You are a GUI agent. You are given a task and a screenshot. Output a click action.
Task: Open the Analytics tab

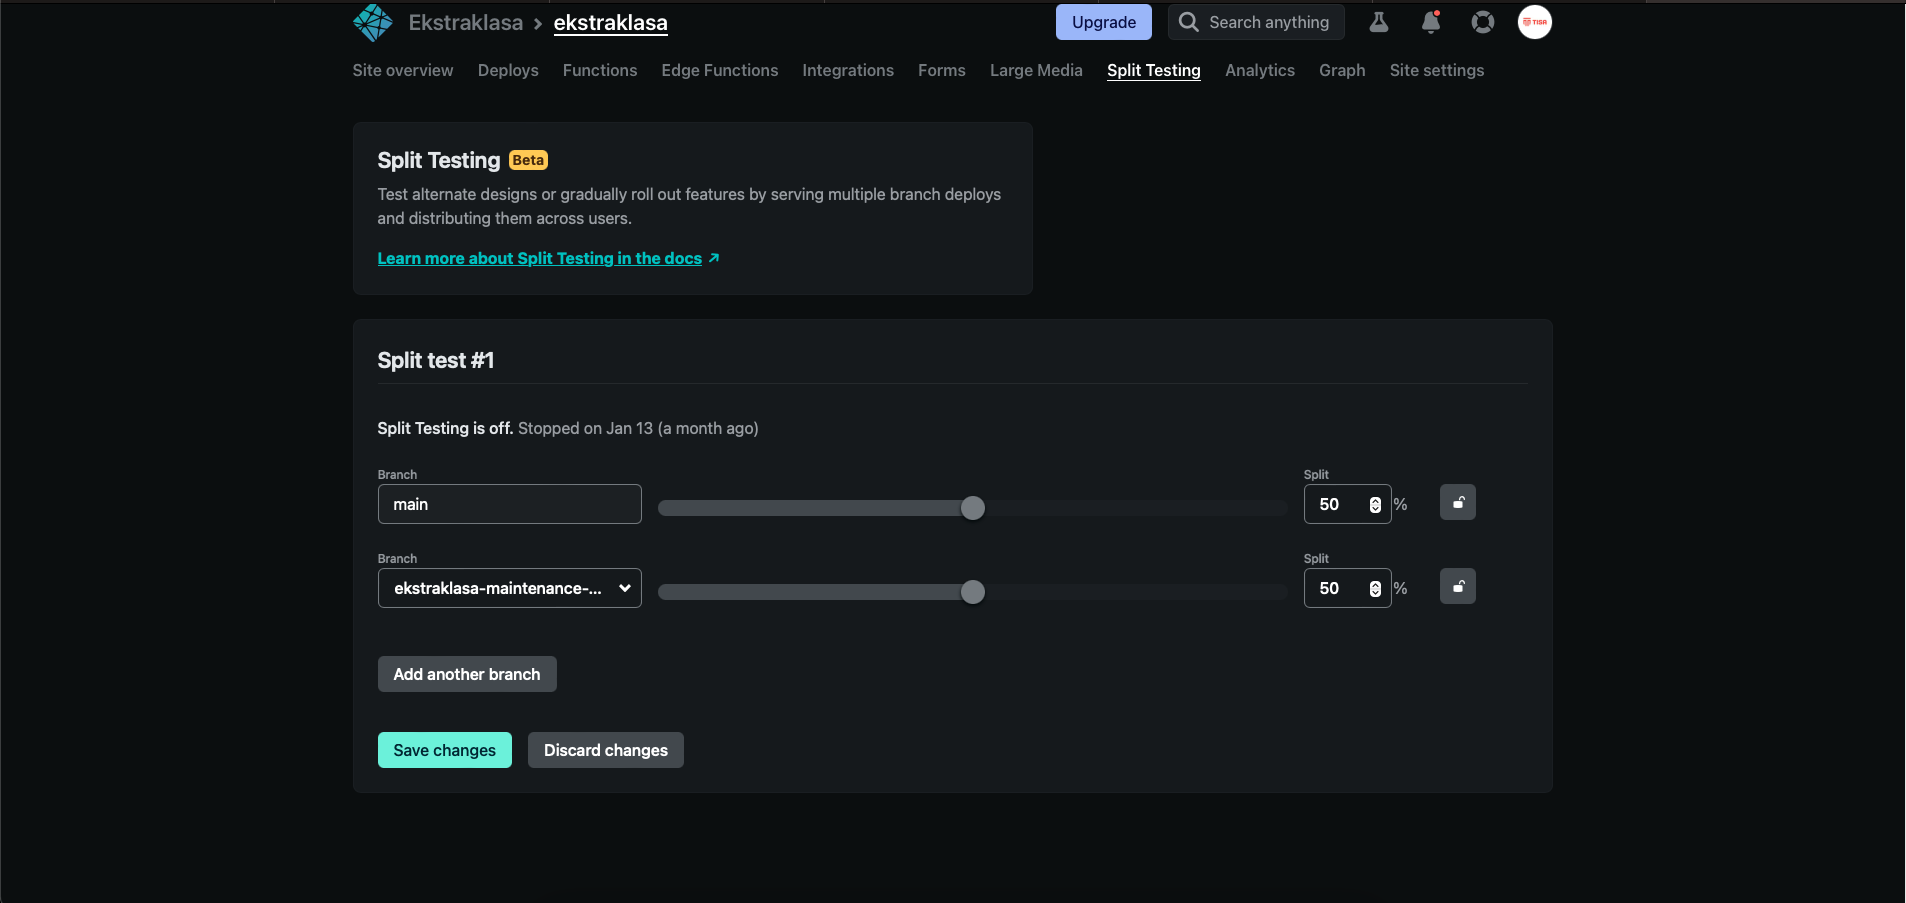(1260, 70)
